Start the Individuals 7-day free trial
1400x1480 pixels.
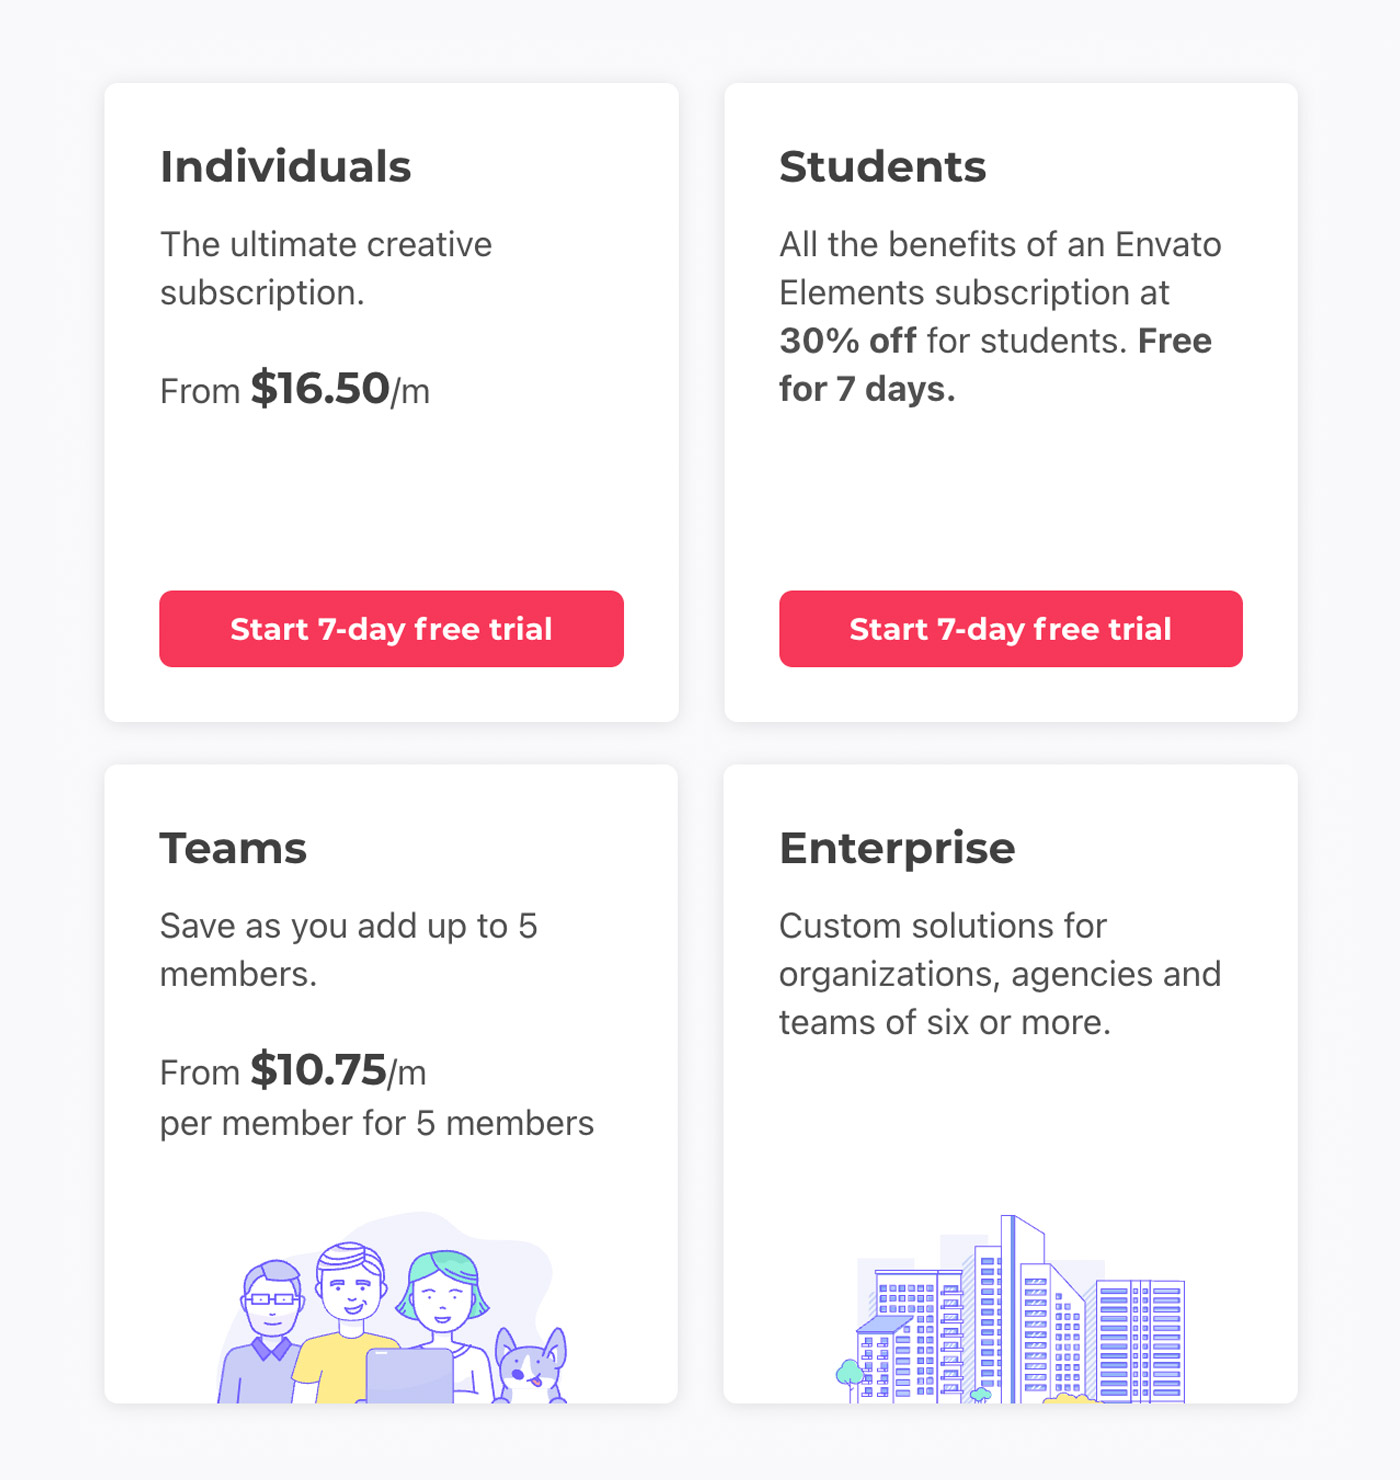(x=391, y=629)
